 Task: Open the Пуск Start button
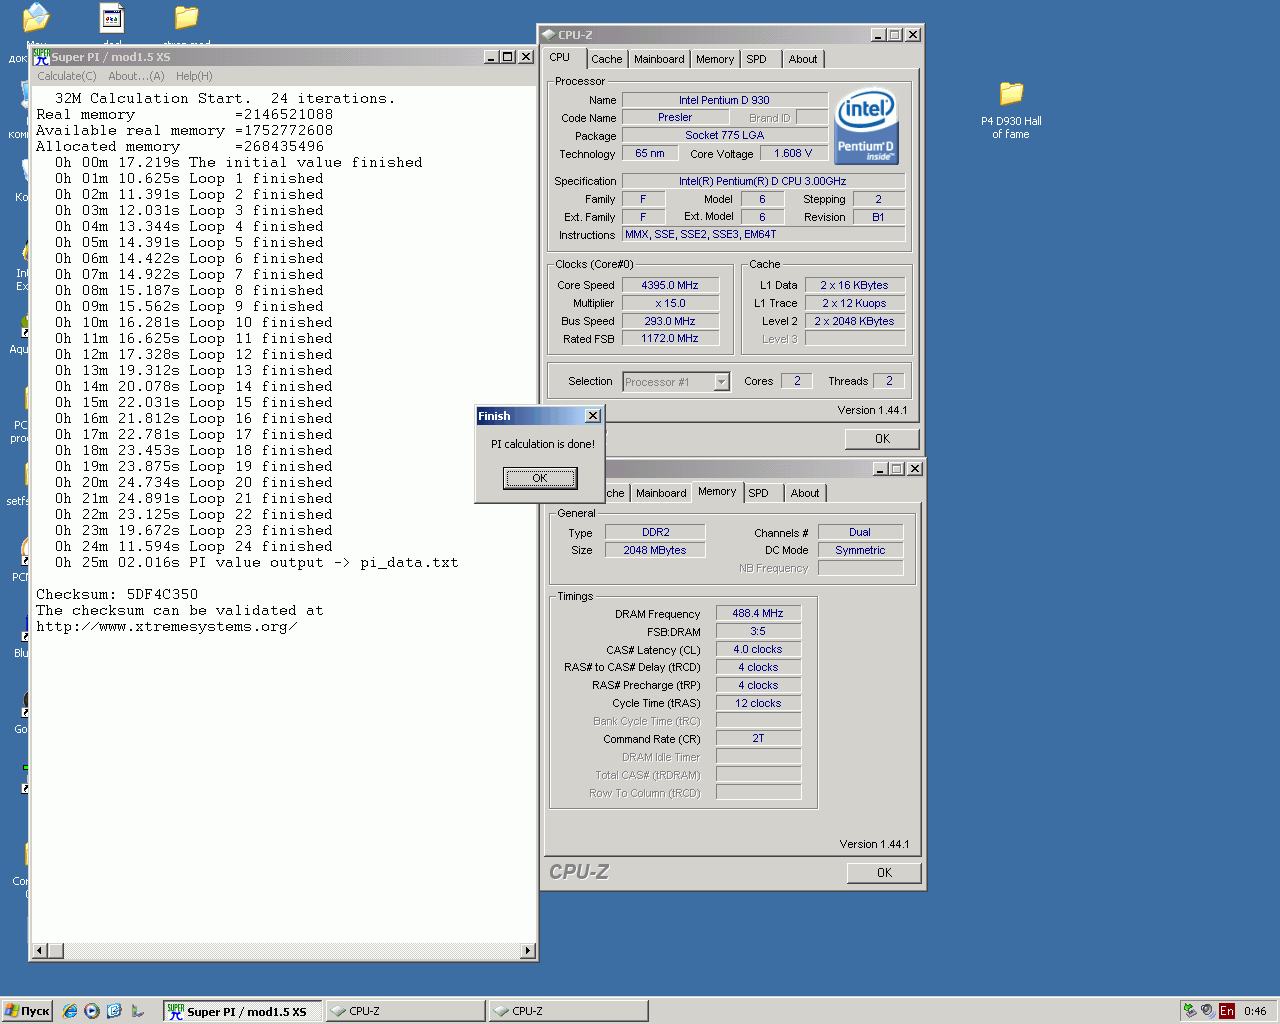(x=27, y=1011)
